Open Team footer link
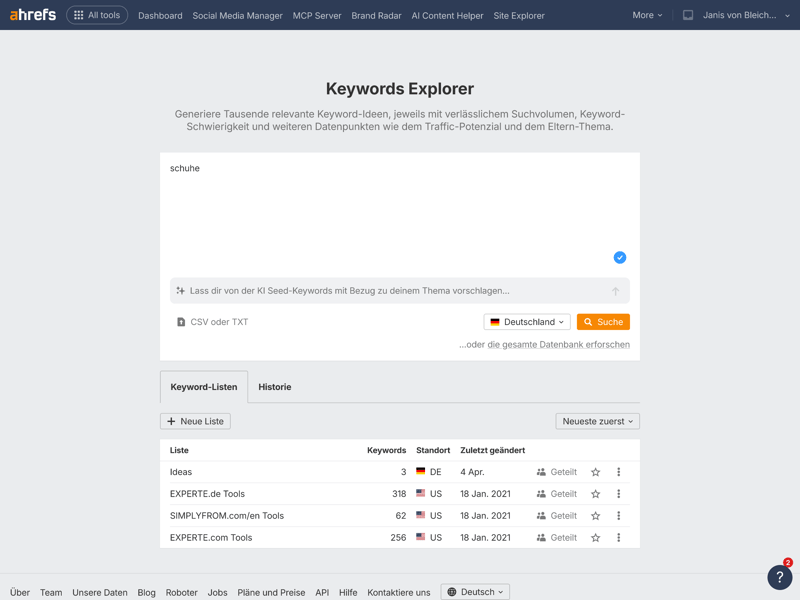This screenshot has height=600, width=800. 51,592
